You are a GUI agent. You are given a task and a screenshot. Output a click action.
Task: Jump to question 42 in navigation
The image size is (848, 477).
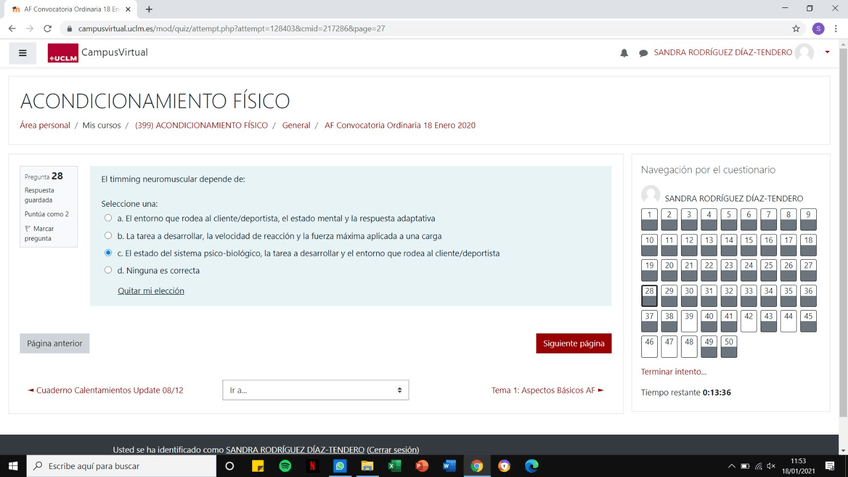point(748,320)
